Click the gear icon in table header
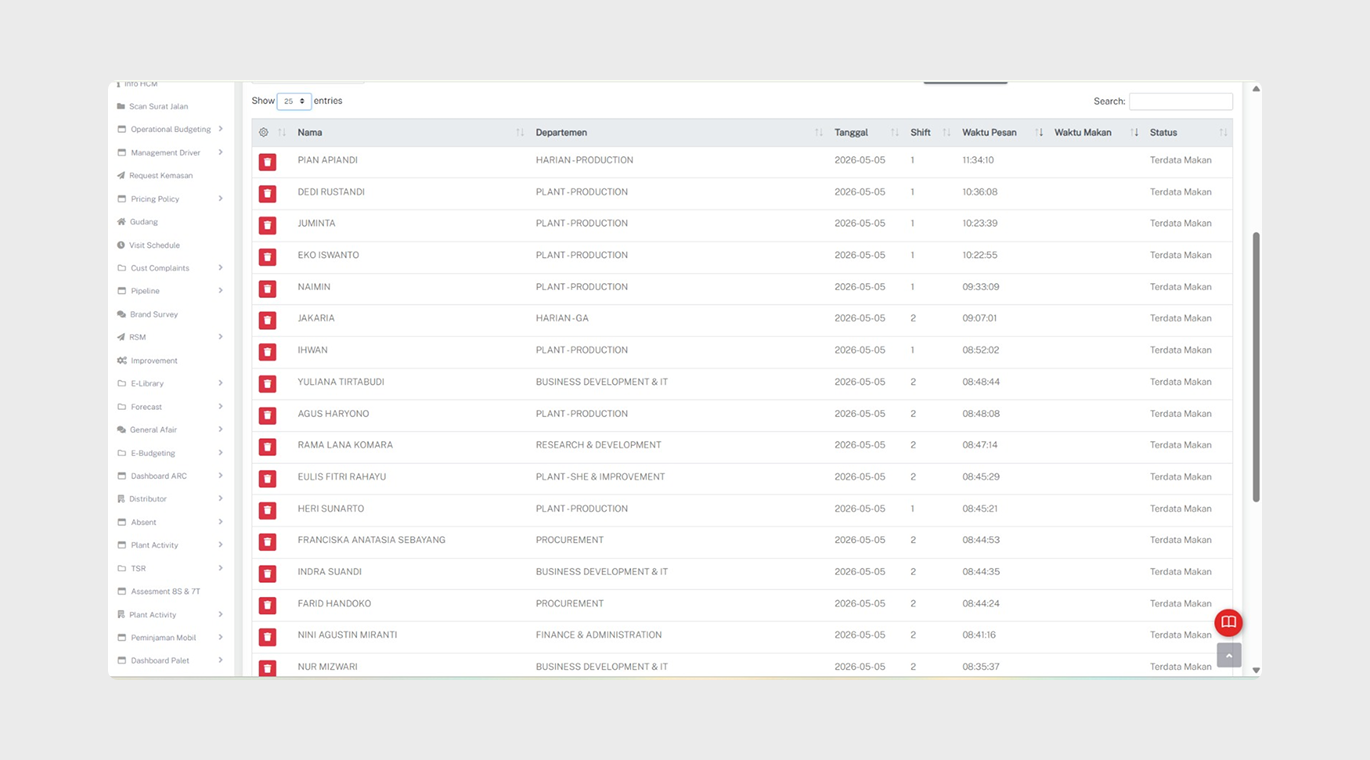The width and height of the screenshot is (1370, 760). tap(264, 132)
